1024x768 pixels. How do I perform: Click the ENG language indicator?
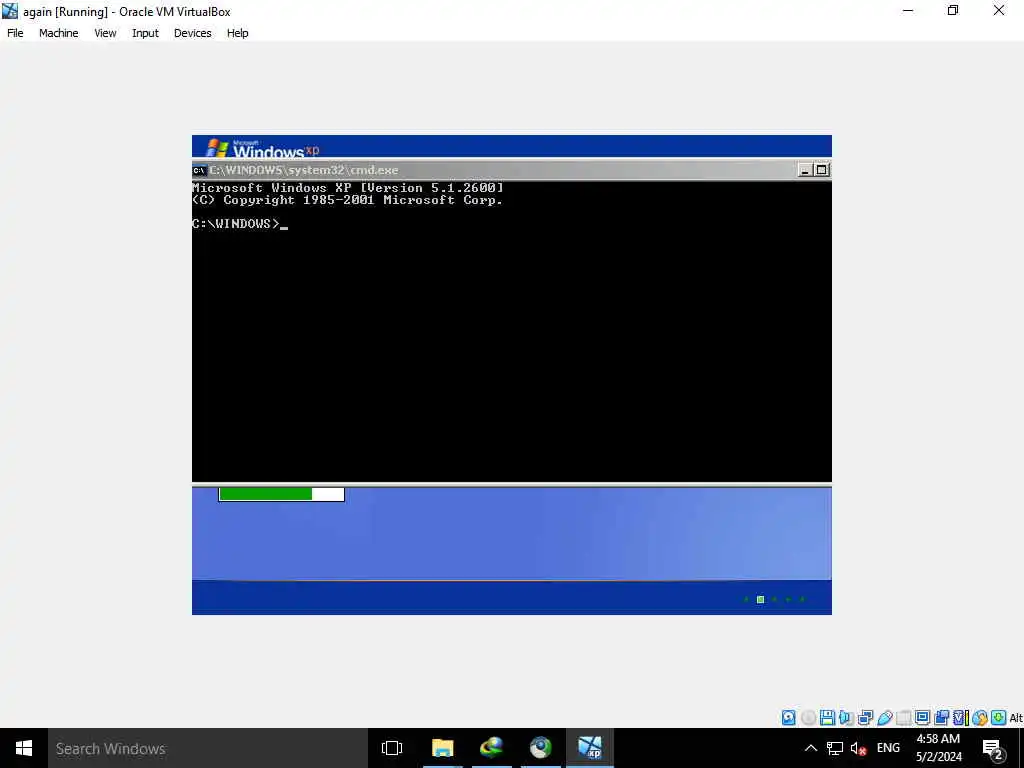888,748
